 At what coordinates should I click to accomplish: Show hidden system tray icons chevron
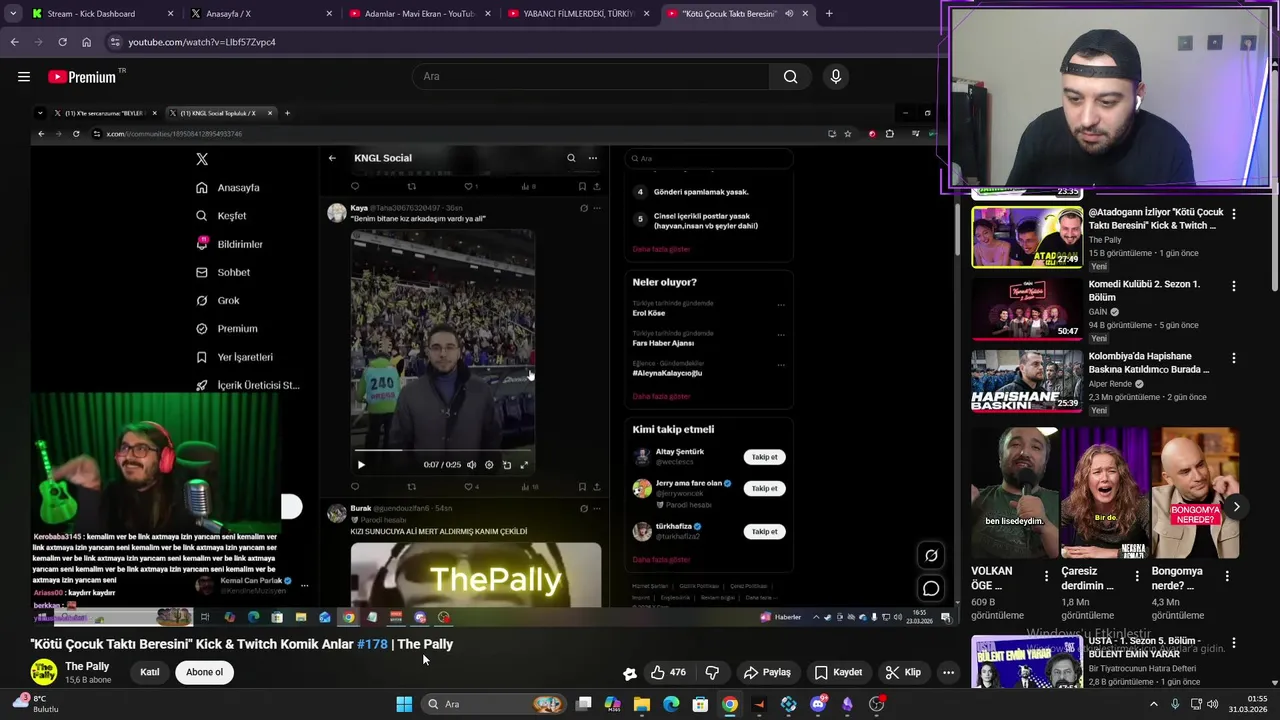coord(1153,704)
